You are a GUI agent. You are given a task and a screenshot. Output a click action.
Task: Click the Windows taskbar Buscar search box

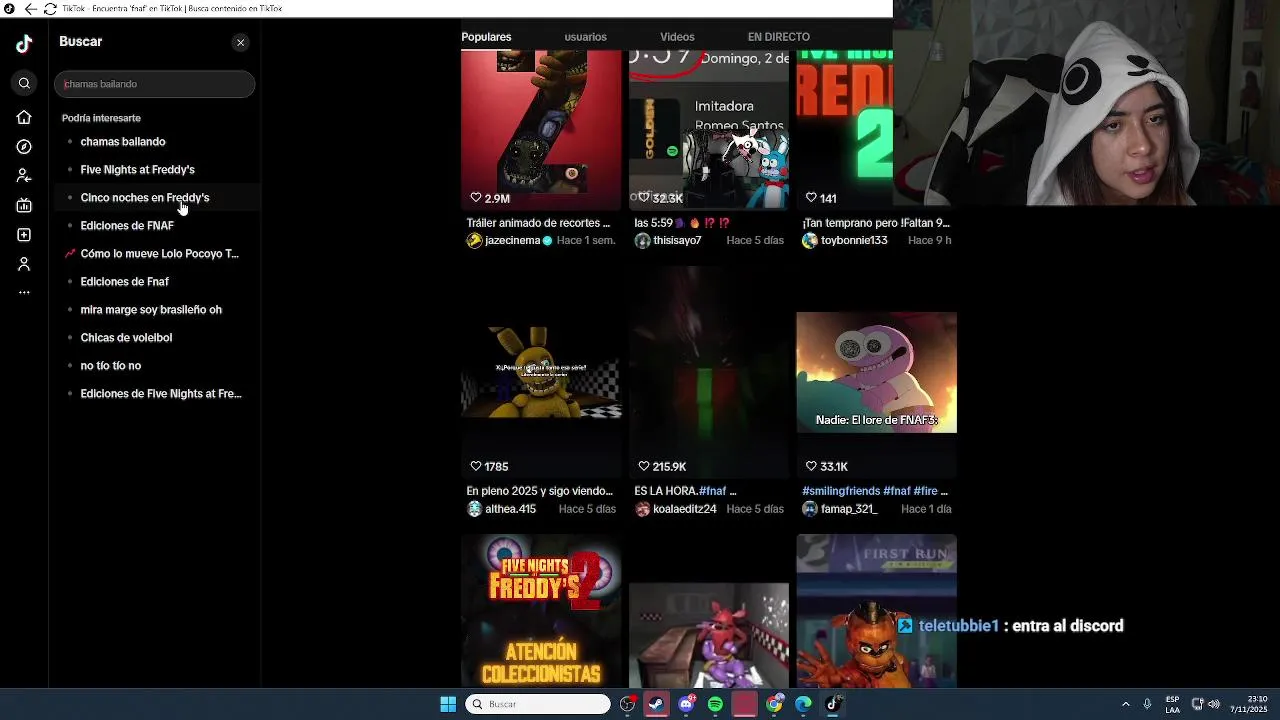point(538,704)
